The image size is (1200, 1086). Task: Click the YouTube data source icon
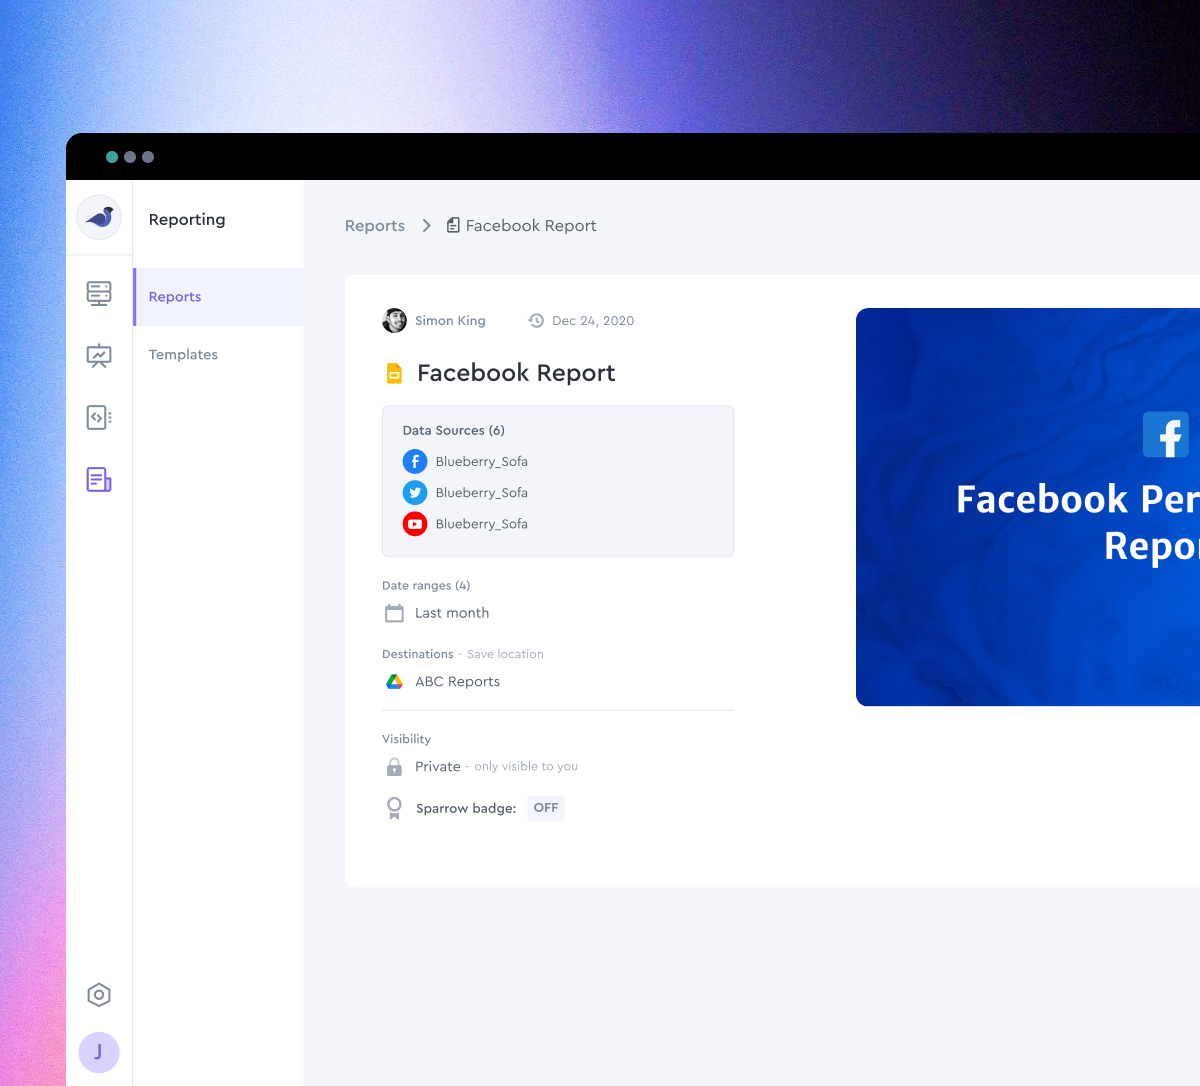(415, 523)
